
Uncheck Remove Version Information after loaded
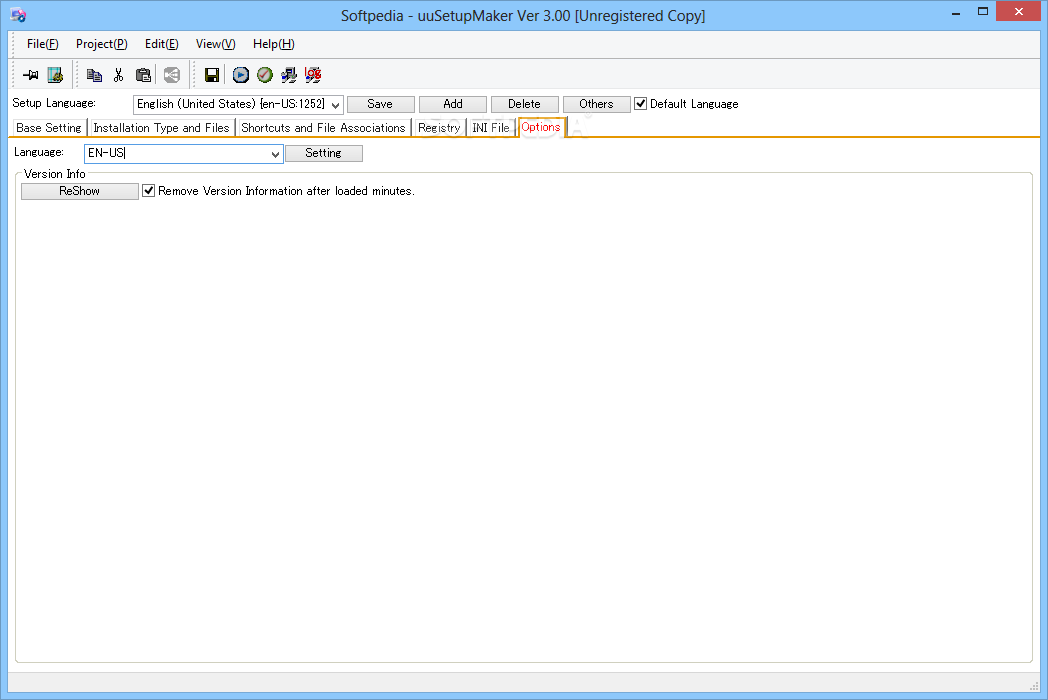[148, 191]
